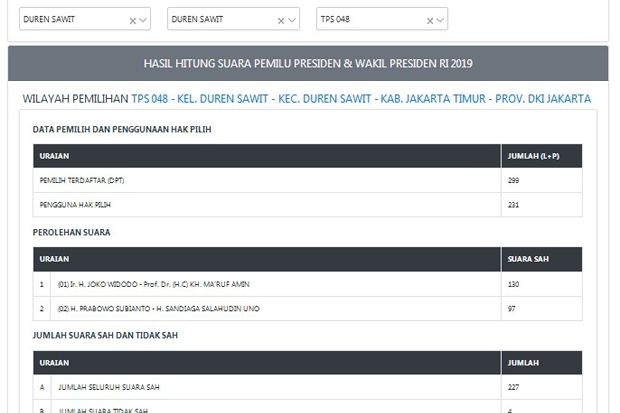The height and width of the screenshot is (413, 620).
Task: Select the vote count 97
Action: pyautogui.click(x=511, y=309)
